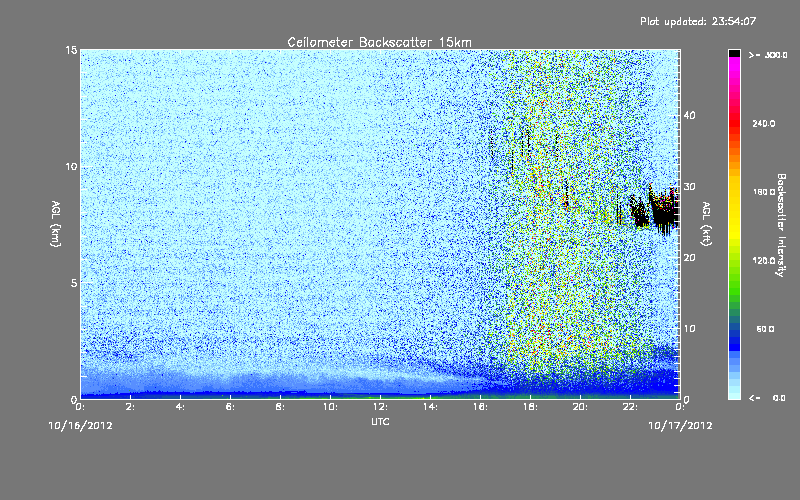
Task: Click the '6:' hour label on UTC axis
Action: pyautogui.click(x=231, y=407)
